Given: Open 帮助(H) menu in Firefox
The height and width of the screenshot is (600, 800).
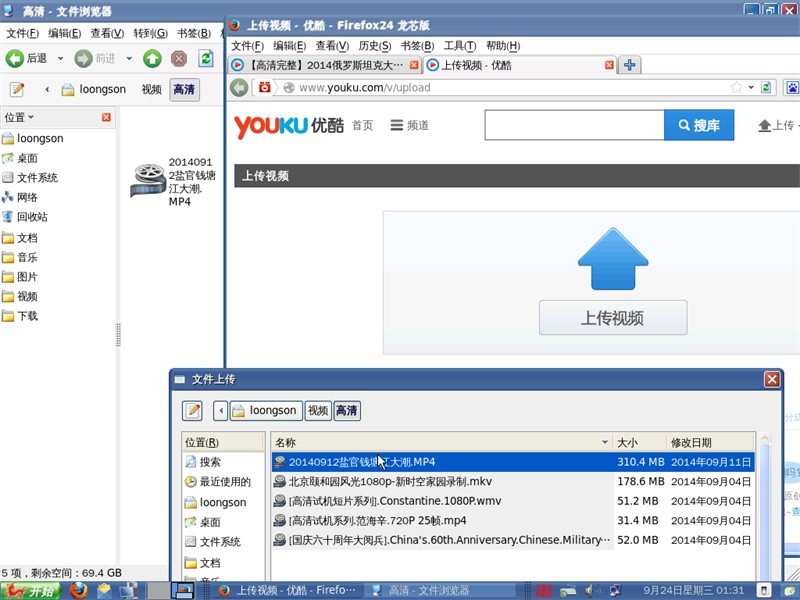Looking at the screenshot, I should click(503, 46).
